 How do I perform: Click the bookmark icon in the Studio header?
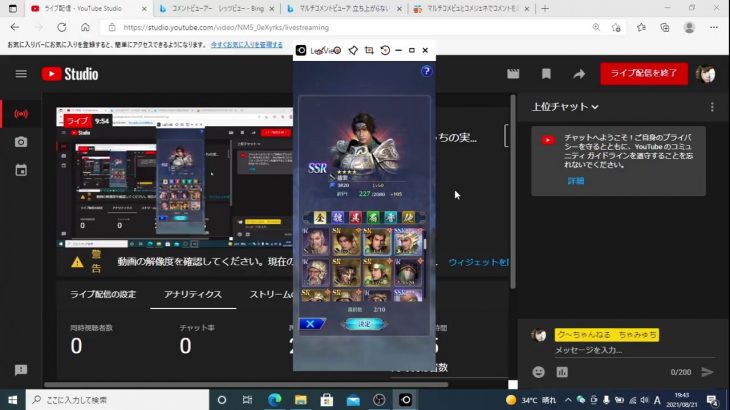point(546,74)
